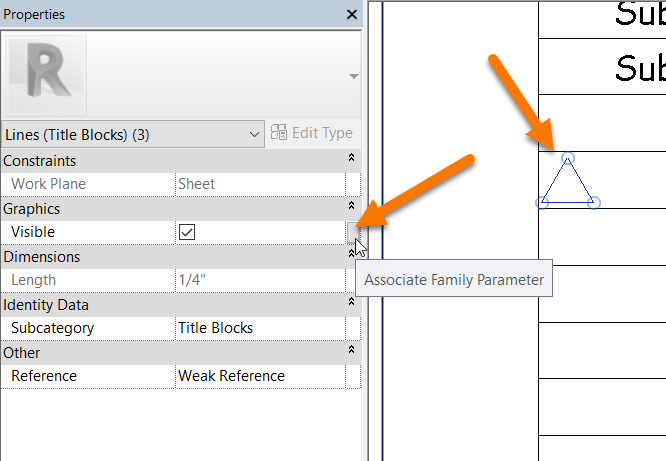Select the triangle's bottom-left vertex handle

pos(542,203)
